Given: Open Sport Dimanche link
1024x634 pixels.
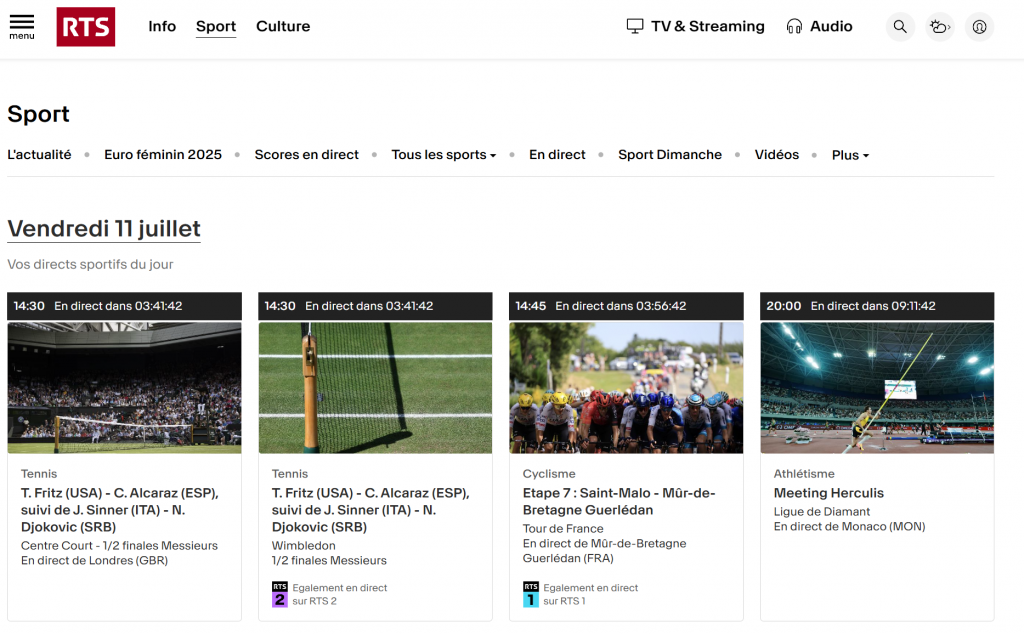Looking at the screenshot, I should click(670, 155).
